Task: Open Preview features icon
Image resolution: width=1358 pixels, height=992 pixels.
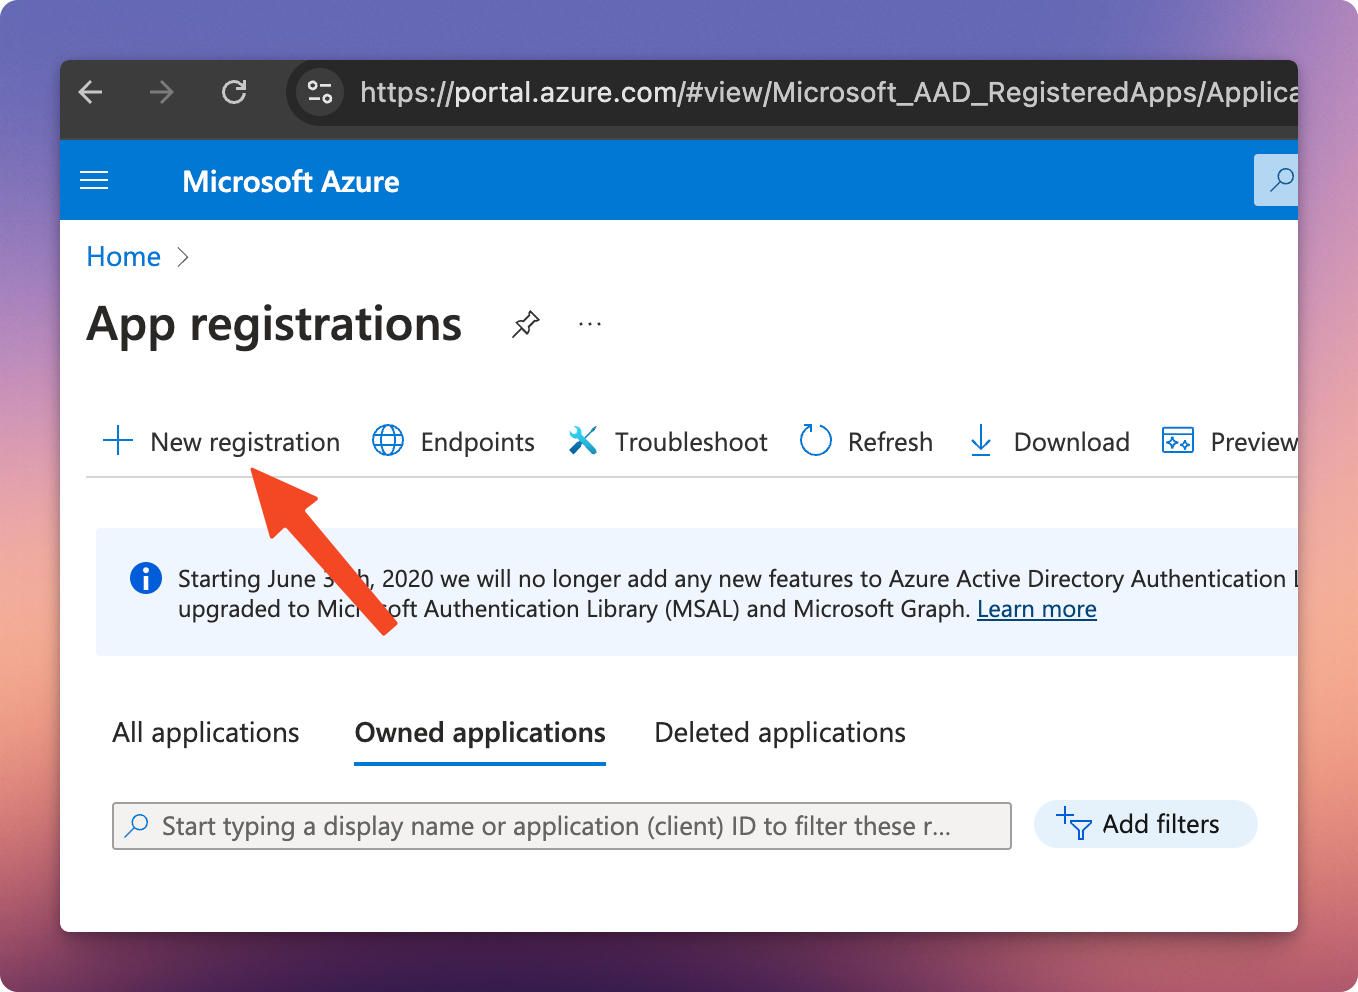Action: [x=1177, y=440]
